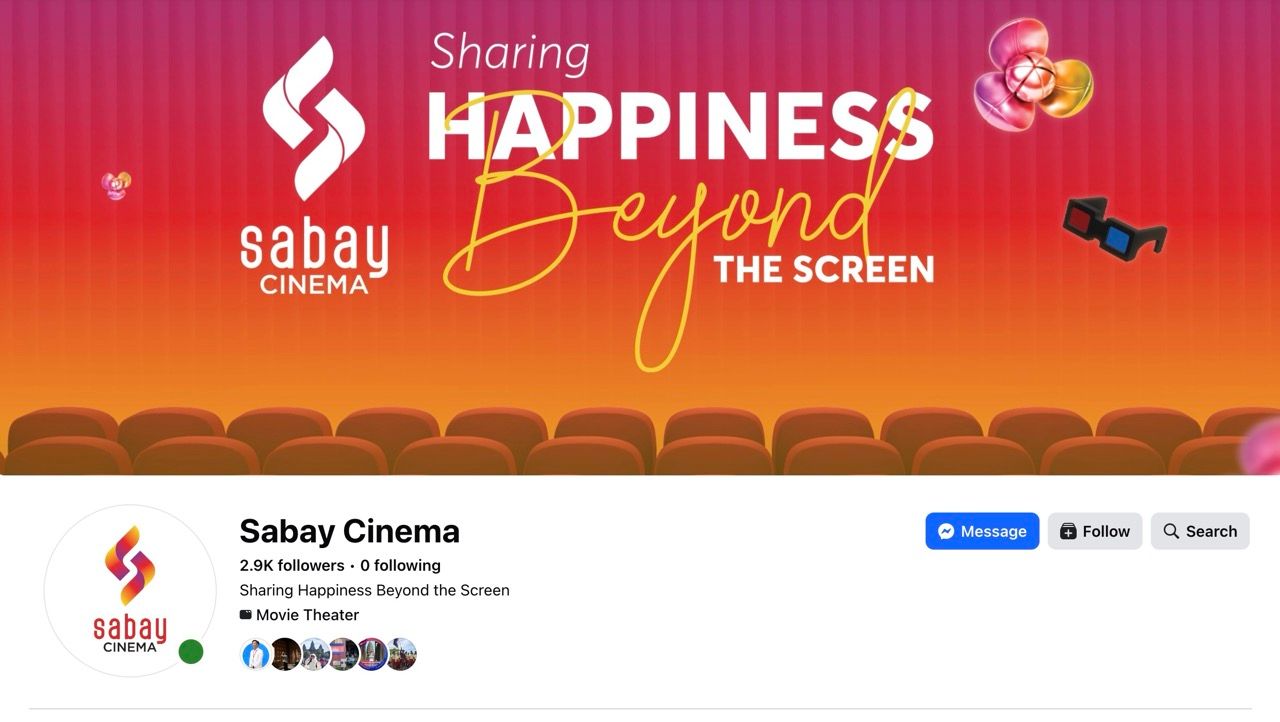Open the Movie Theater category link
Viewport: 1280px width, 722px height.
coord(307,615)
